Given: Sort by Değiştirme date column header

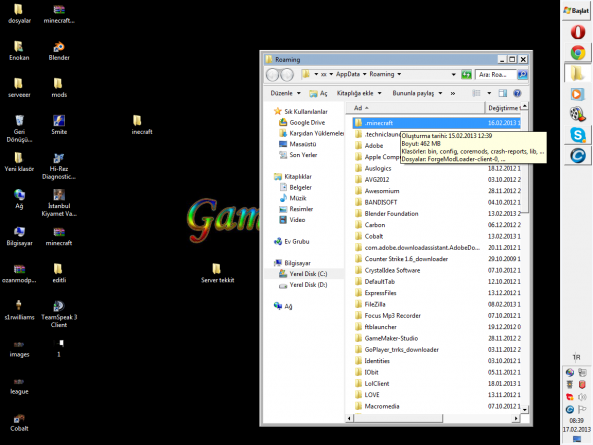Looking at the screenshot, I should pyautogui.click(x=503, y=108).
